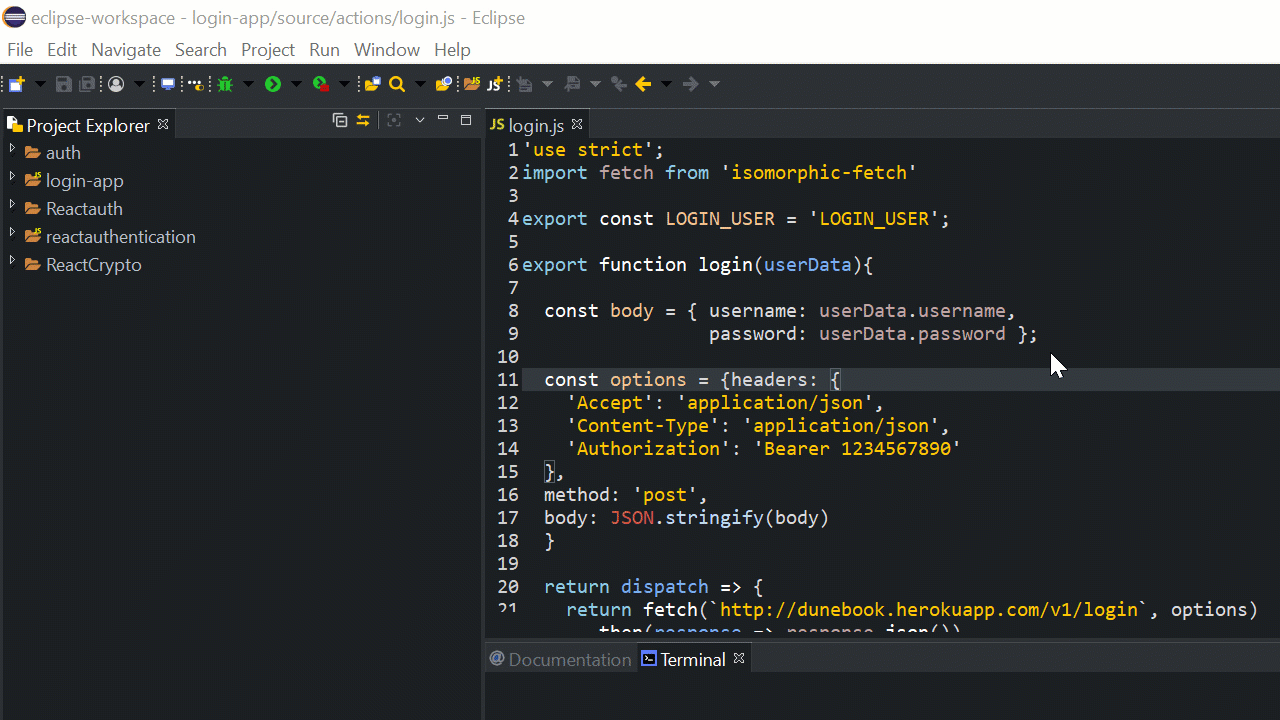1280x720 pixels.
Task: Open the External Tools dropdown arrow
Action: [x=344, y=84]
